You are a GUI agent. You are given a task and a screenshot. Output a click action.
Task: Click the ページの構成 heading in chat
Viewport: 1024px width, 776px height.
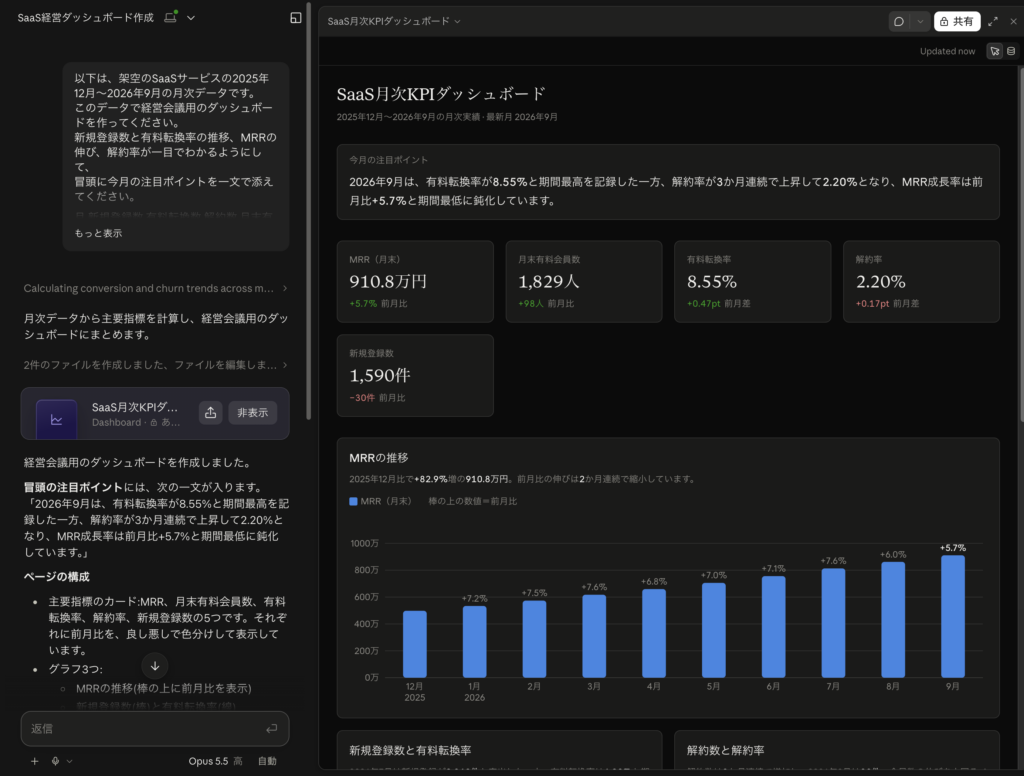[x=57, y=577]
